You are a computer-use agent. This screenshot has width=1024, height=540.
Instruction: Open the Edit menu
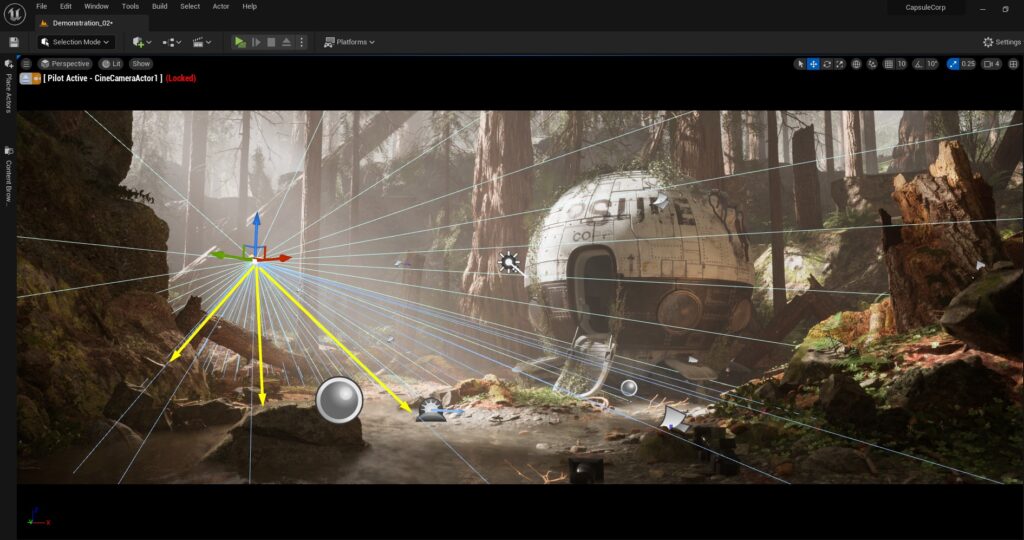[x=66, y=7]
